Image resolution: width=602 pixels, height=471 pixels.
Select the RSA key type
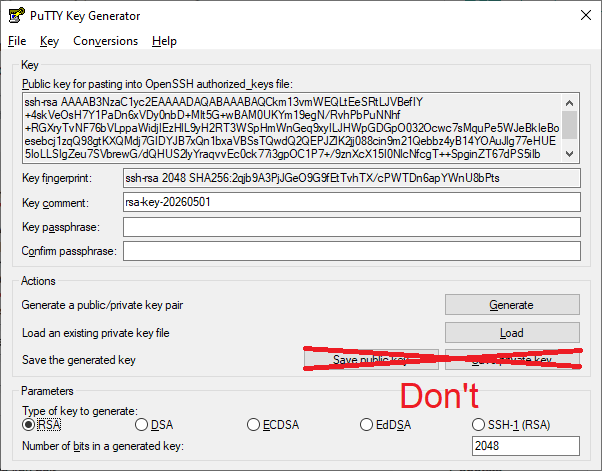point(41,425)
